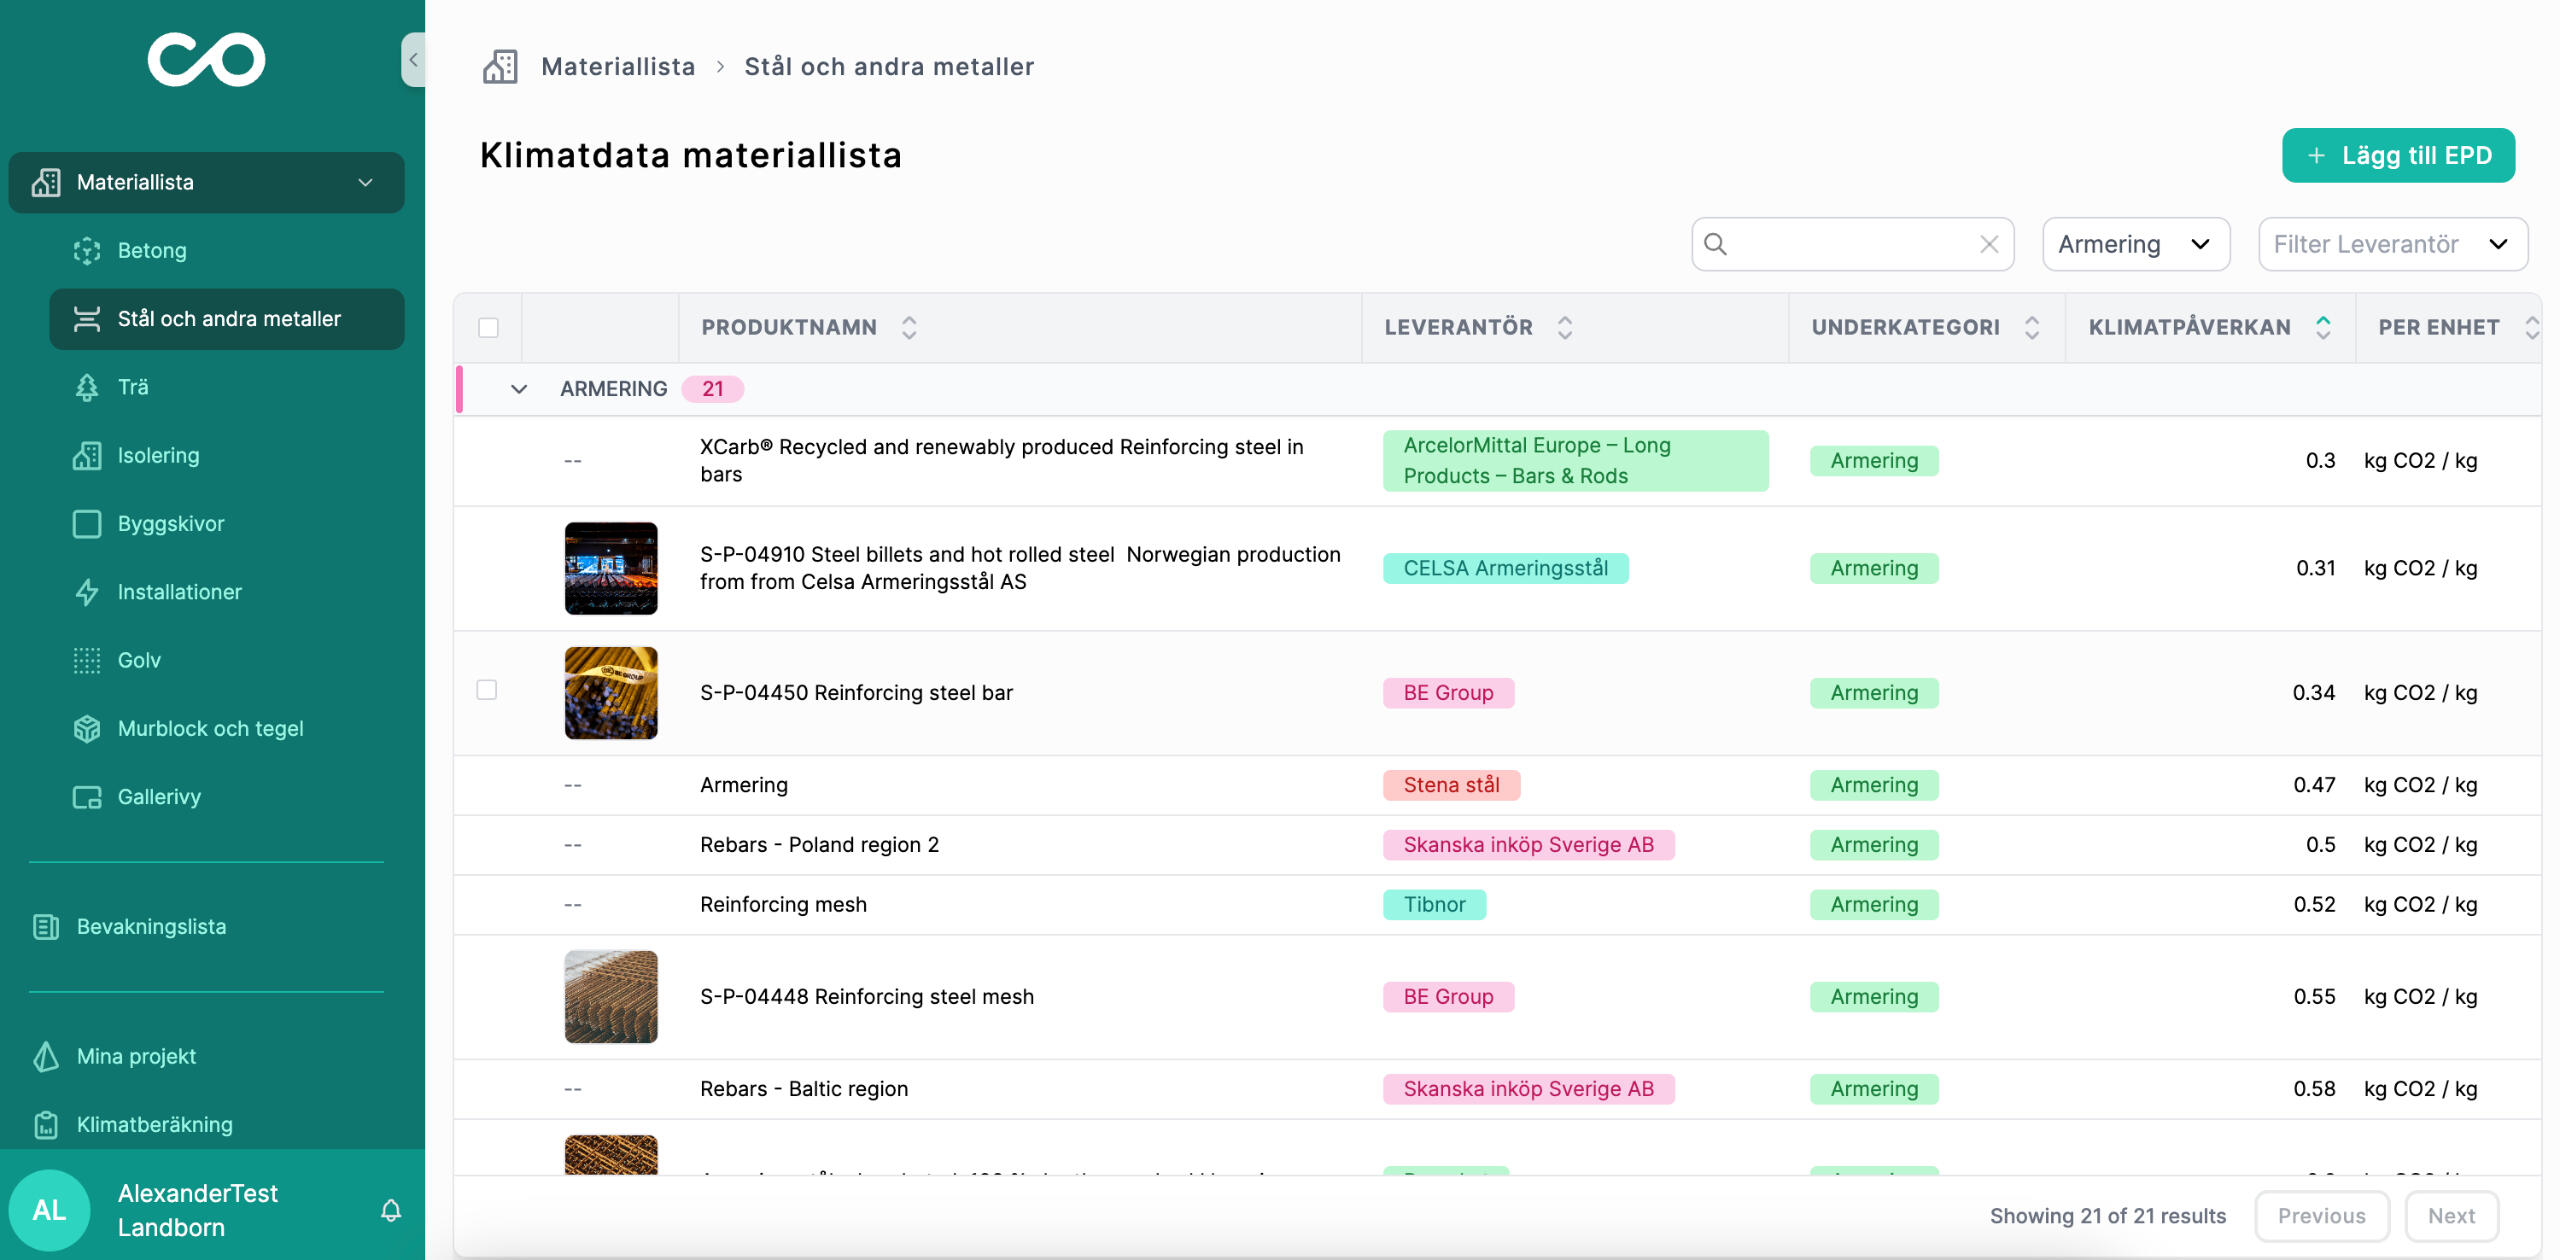This screenshot has width=2560, height=1260.
Task: Click the AL user avatar
Action: click(x=49, y=1210)
